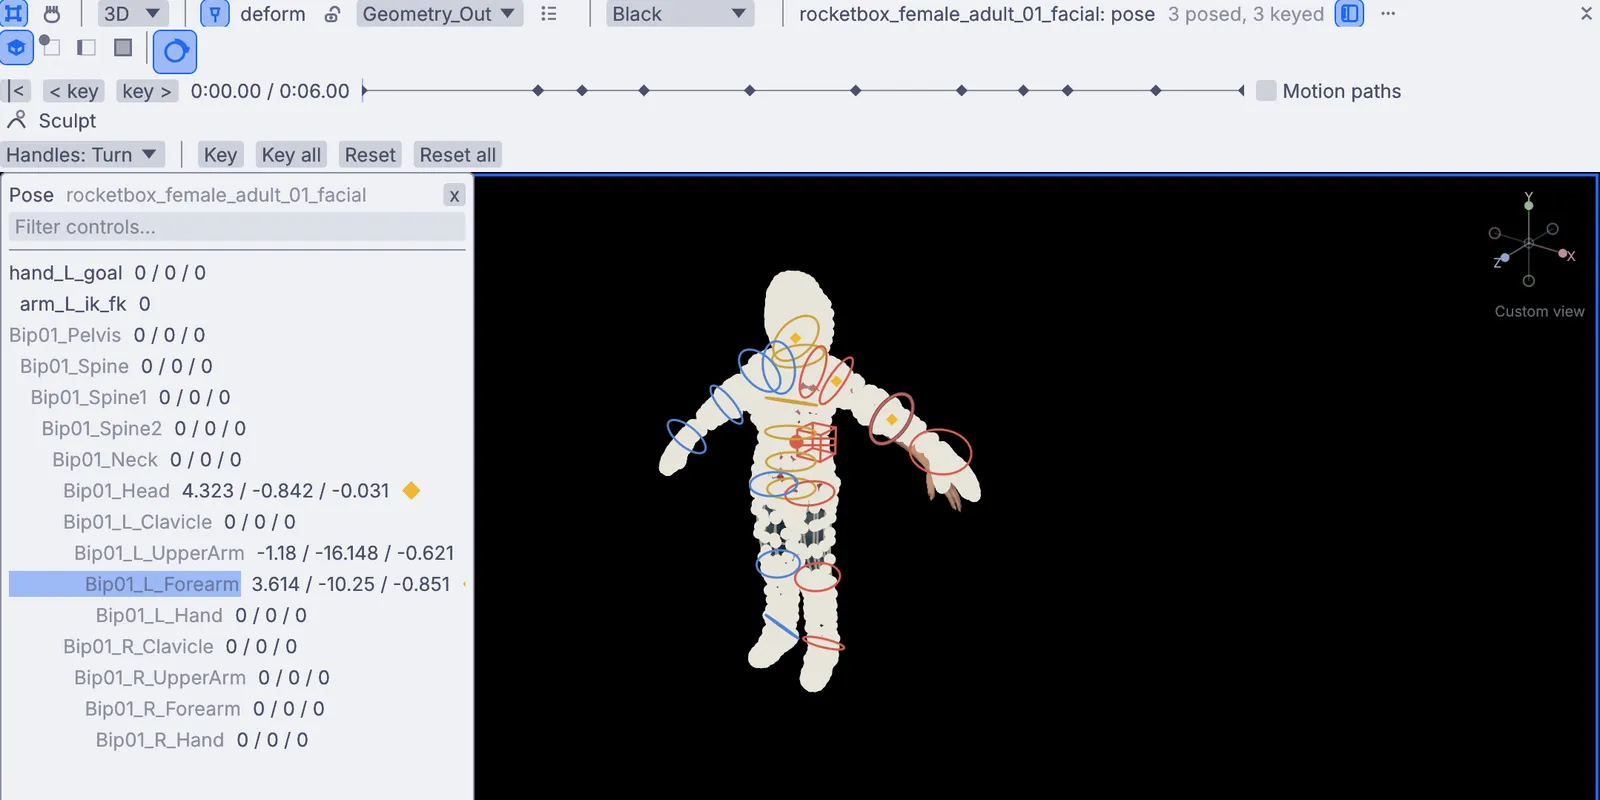Click the blue cube shading icon
Image resolution: width=1600 pixels, height=800 pixels.
pyautogui.click(x=16, y=47)
